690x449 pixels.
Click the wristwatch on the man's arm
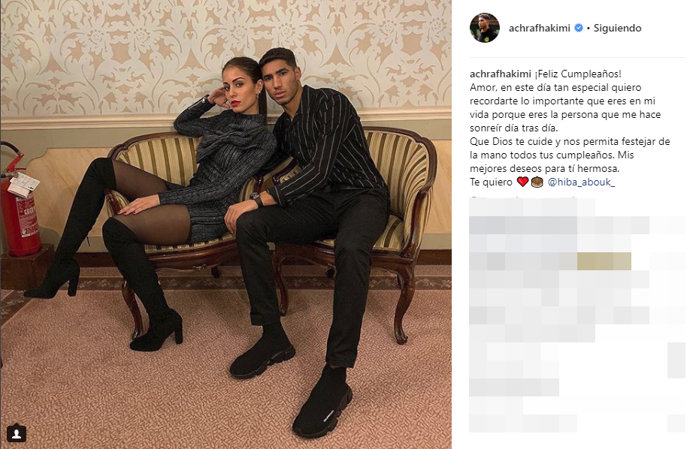(257, 199)
